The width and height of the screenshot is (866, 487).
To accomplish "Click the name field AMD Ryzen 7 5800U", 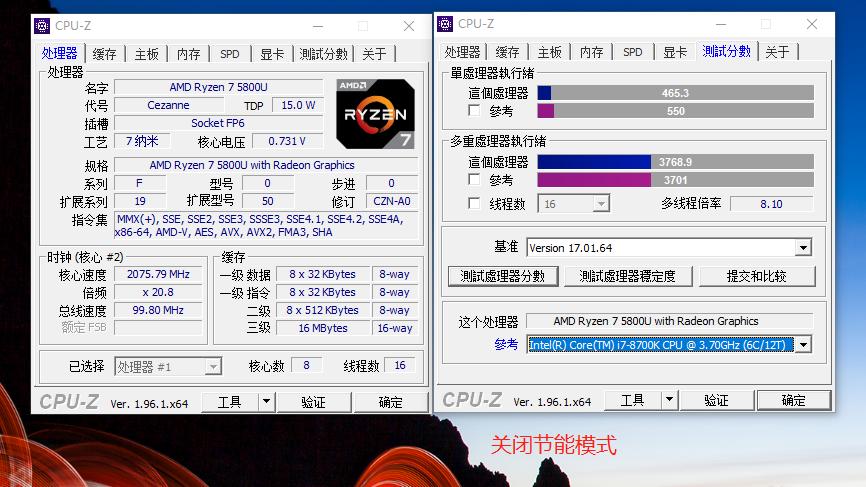I will coord(219,87).
